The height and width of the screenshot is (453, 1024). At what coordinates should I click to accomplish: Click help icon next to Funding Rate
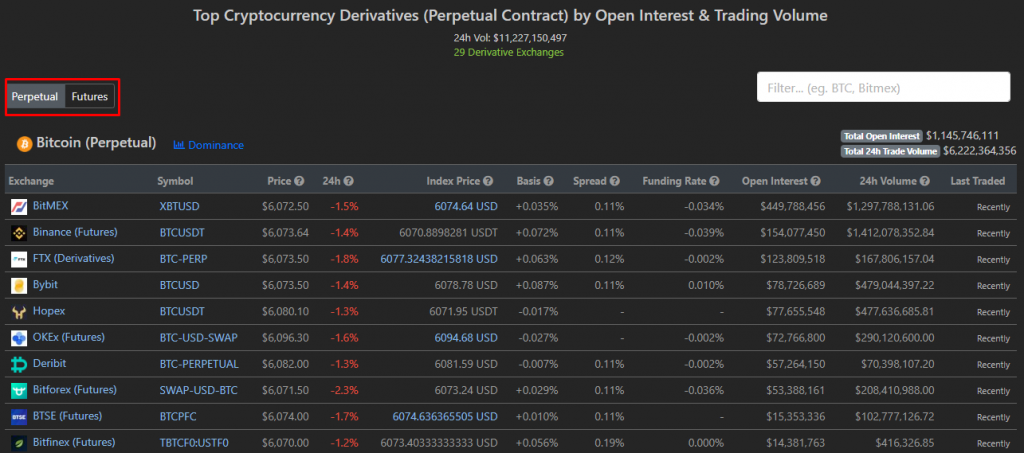click(x=714, y=181)
